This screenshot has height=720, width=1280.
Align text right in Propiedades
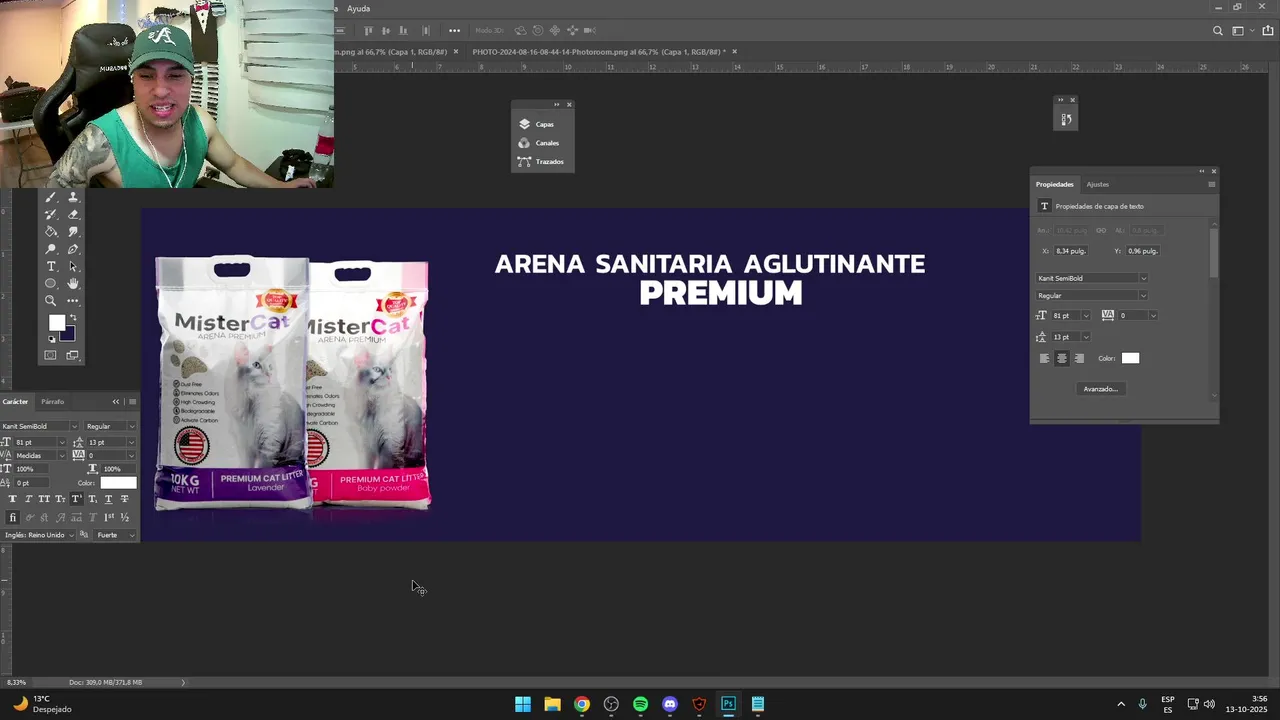1079,358
